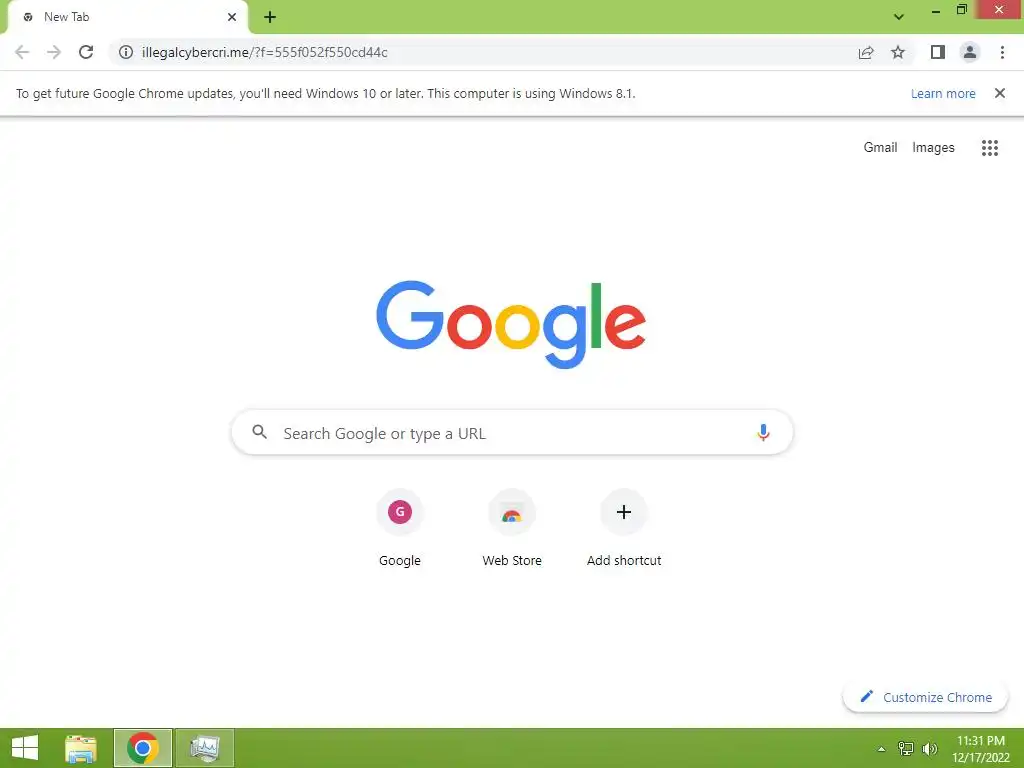View site information icon in address bar

coord(126,52)
